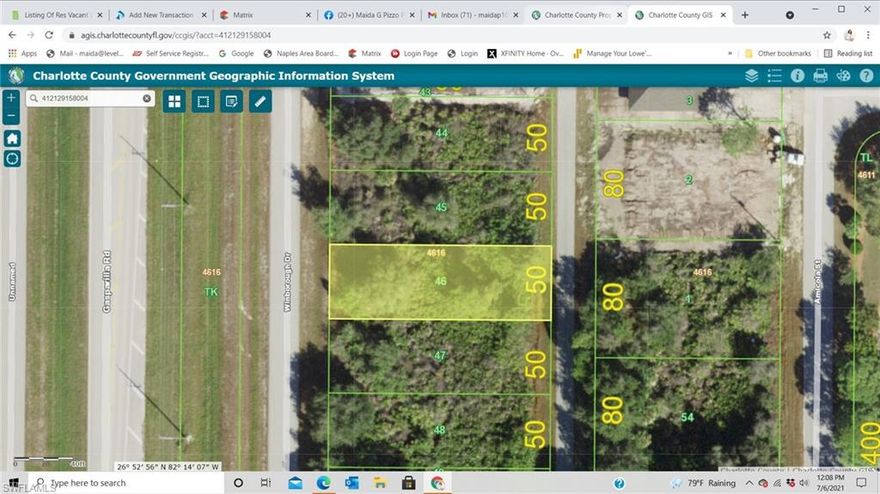Image resolution: width=880 pixels, height=494 pixels.
Task: Go forward in browser history
Action: 30,35
